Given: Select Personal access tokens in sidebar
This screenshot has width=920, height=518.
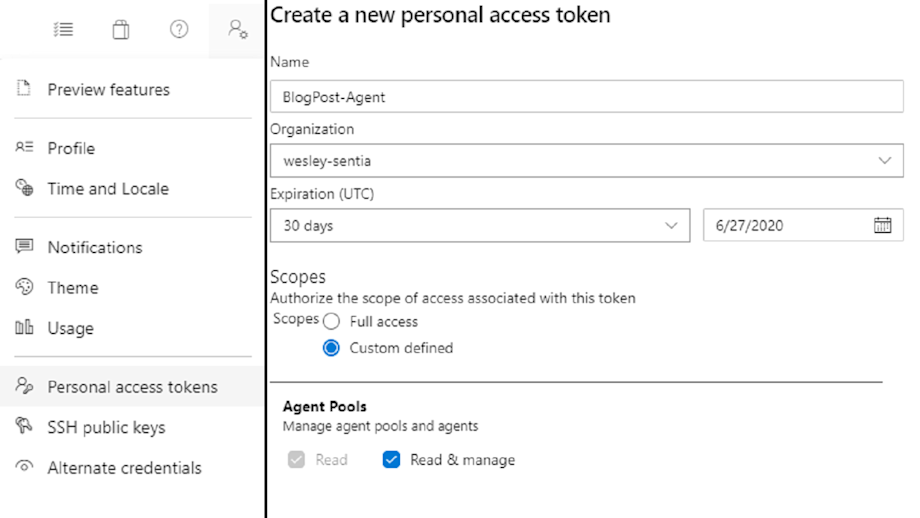Looking at the screenshot, I should (x=133, y=387).
